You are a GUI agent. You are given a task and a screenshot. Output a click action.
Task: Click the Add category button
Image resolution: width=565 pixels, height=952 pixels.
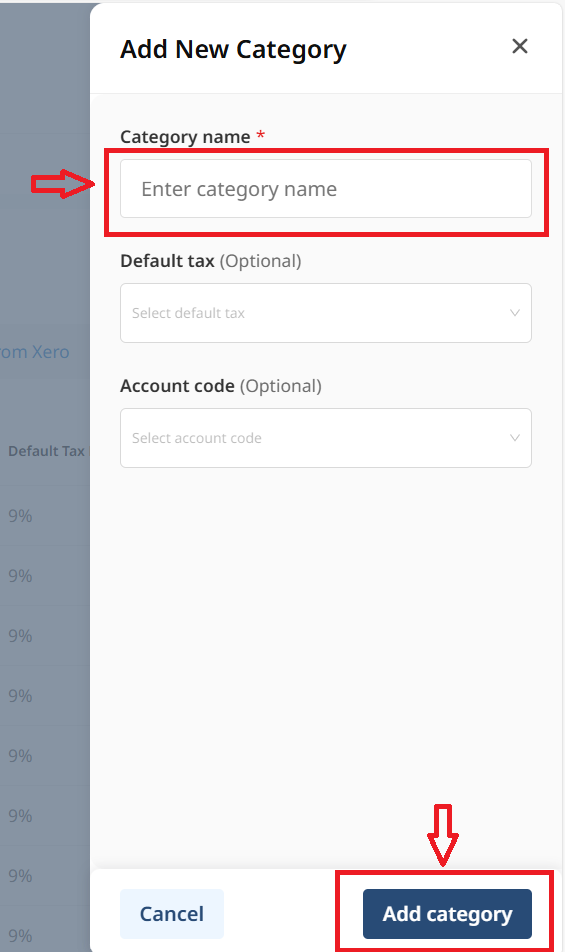(447, 914)
